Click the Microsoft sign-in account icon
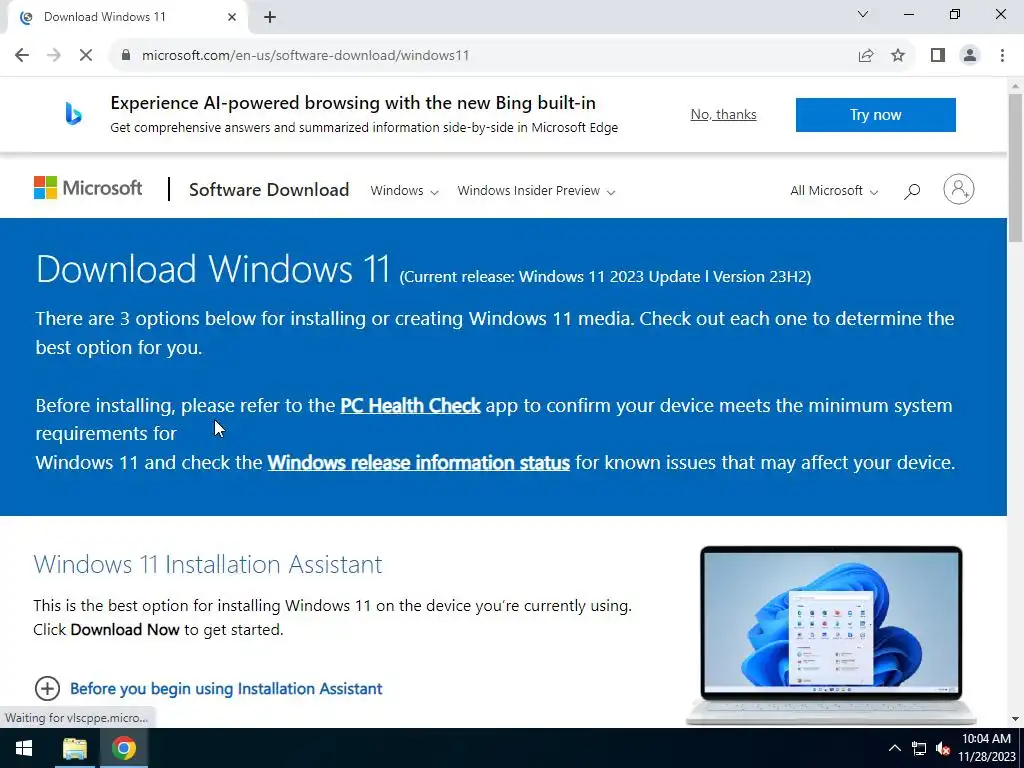 click(x=959, y=189)
